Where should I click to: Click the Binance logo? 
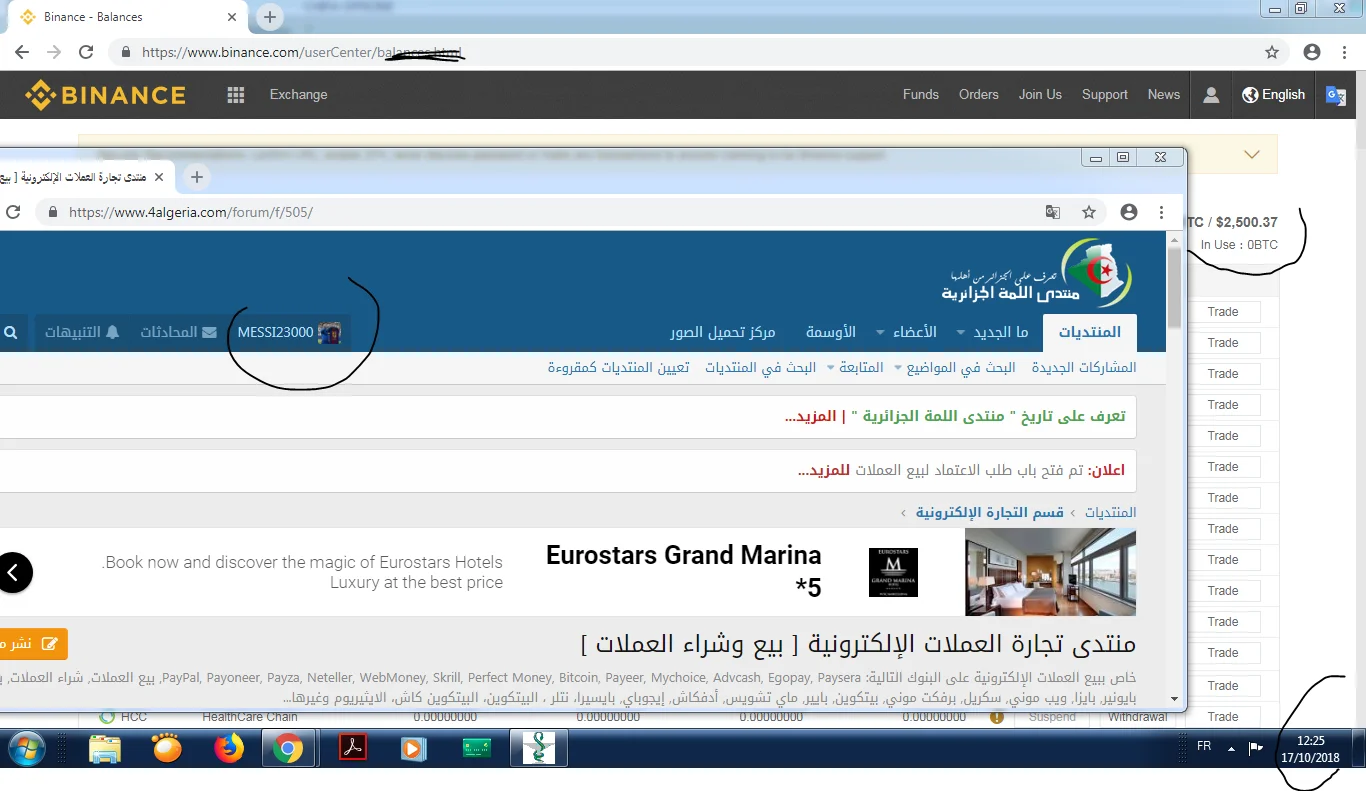(106, 95)
